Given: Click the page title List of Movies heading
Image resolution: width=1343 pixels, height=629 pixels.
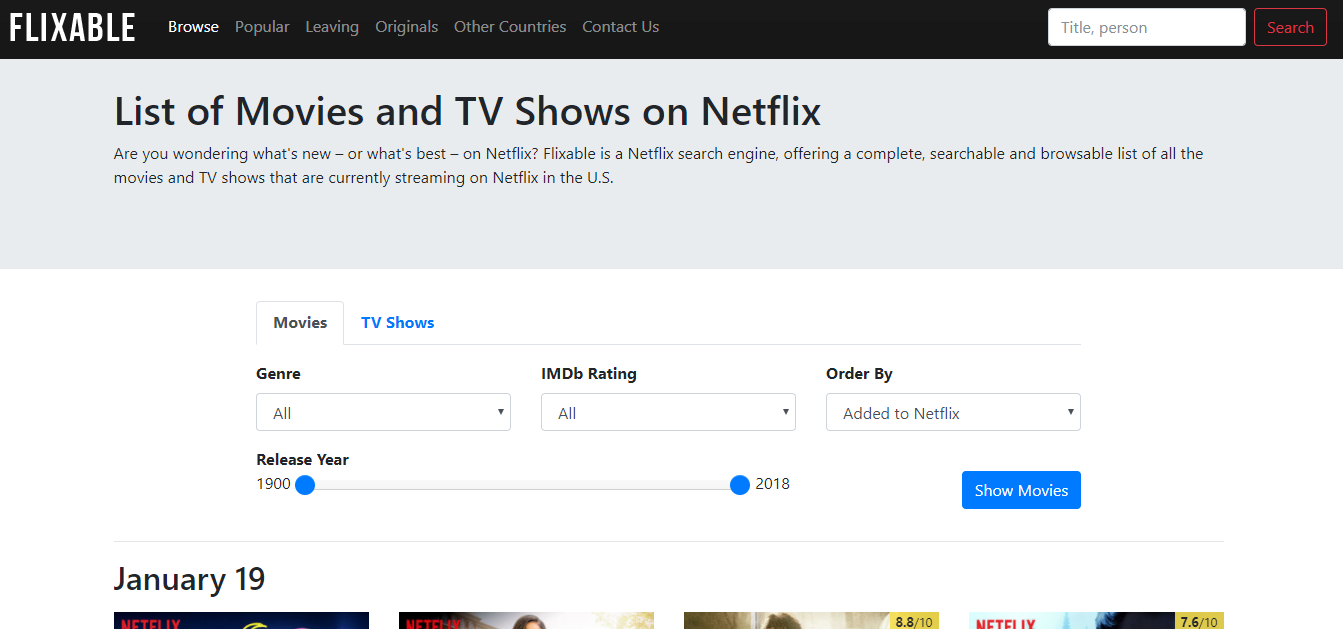Looking at the screenshot, I should click(467, 111).
